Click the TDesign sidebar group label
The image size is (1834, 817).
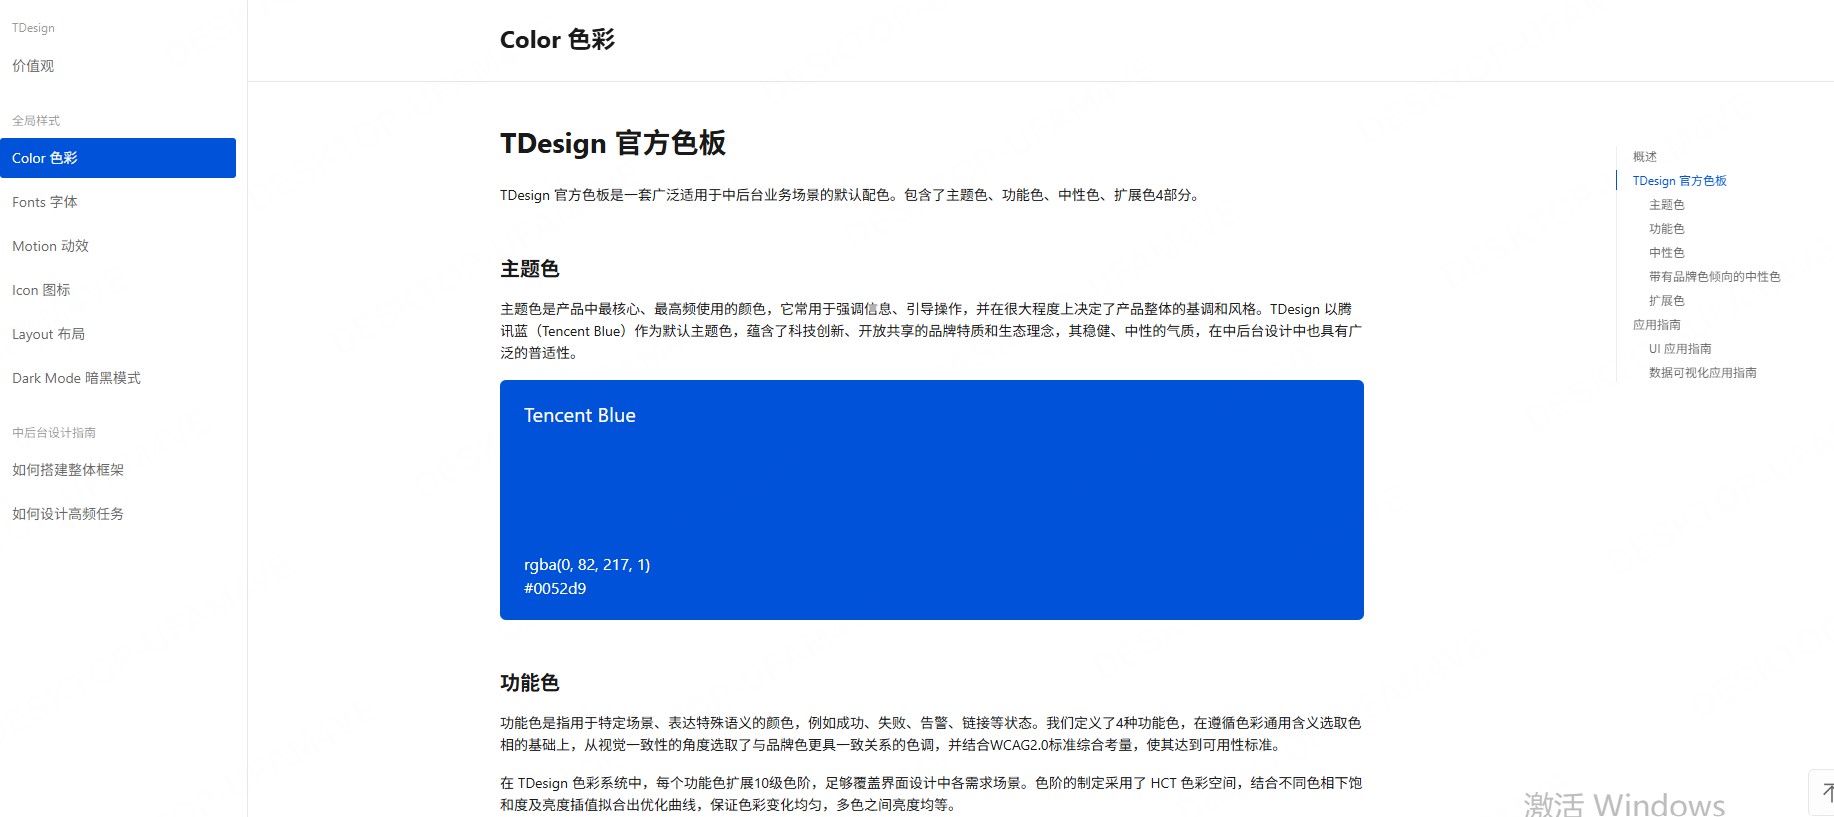click(x=33, y=28)
